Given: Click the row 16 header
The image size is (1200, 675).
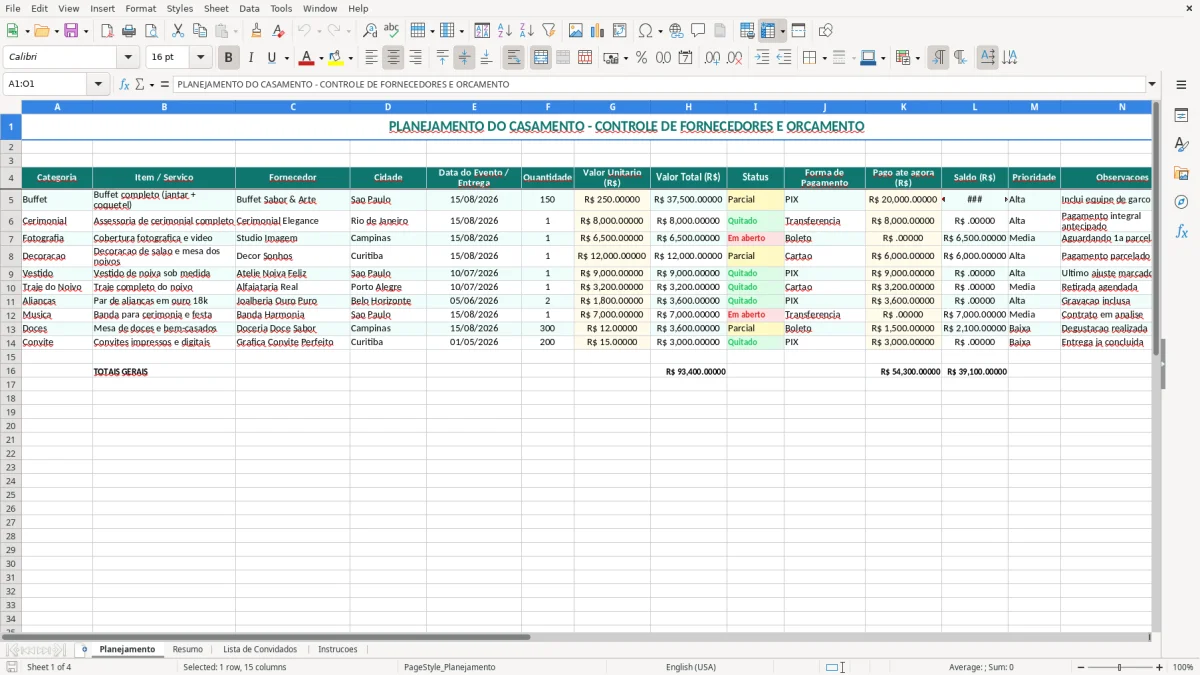Looking at the screenshot, I should (x=11, y=371).
